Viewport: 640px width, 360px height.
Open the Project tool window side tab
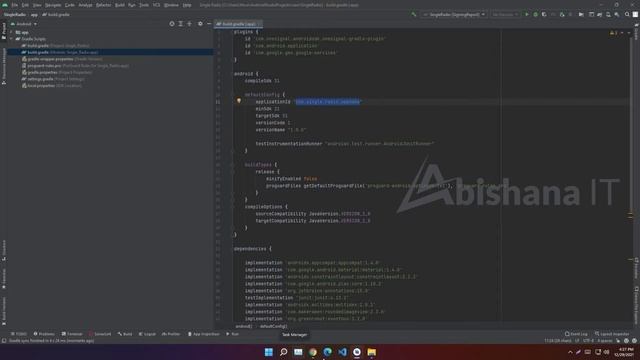click(x=4, y=31)
